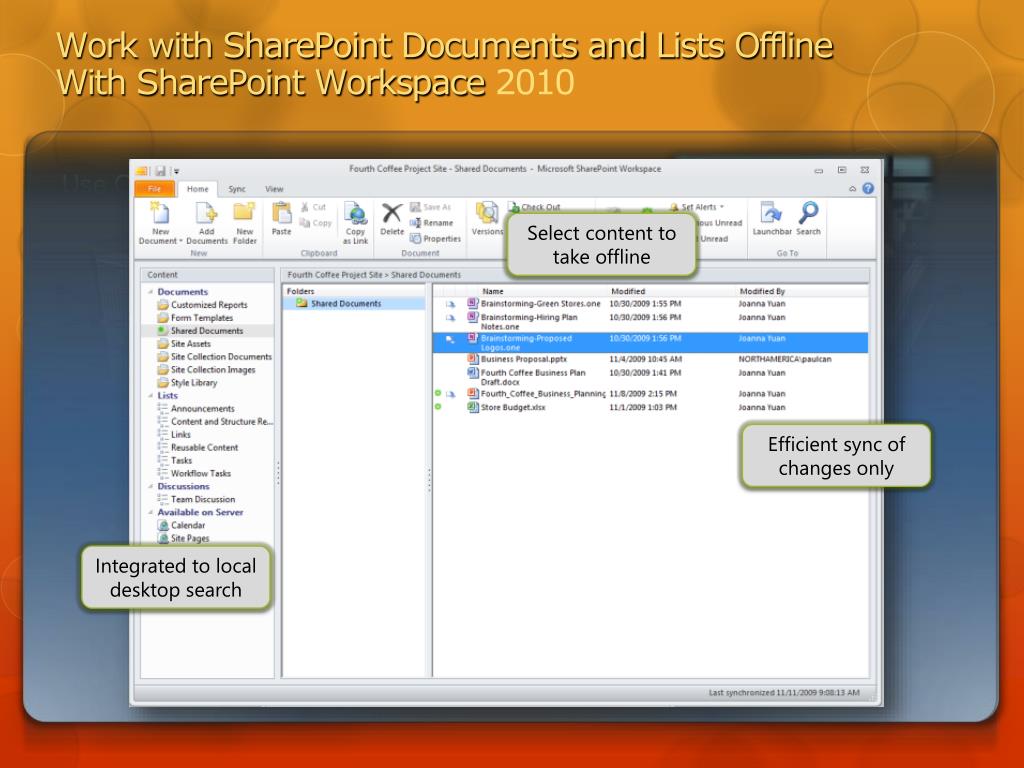1024x768 pixels.
Task: Open Site Collection Documents library
Action: 221,357
